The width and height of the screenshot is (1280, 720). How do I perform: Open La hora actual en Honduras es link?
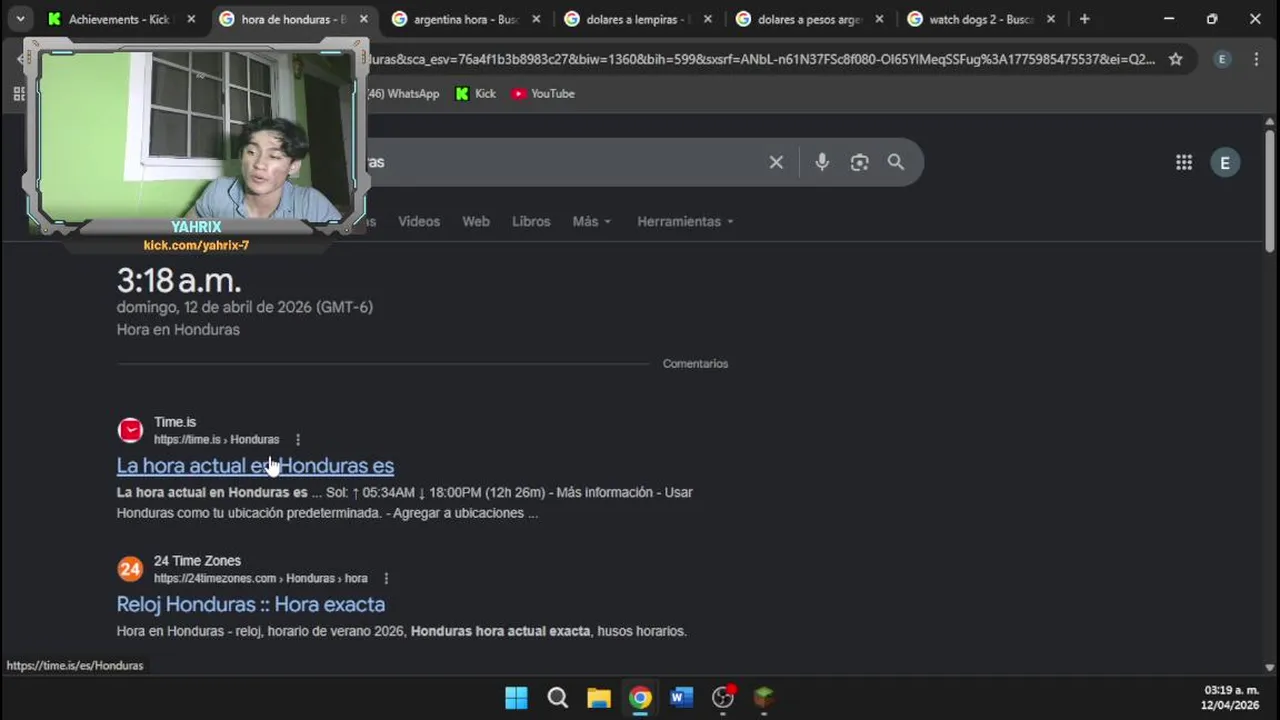255,465
